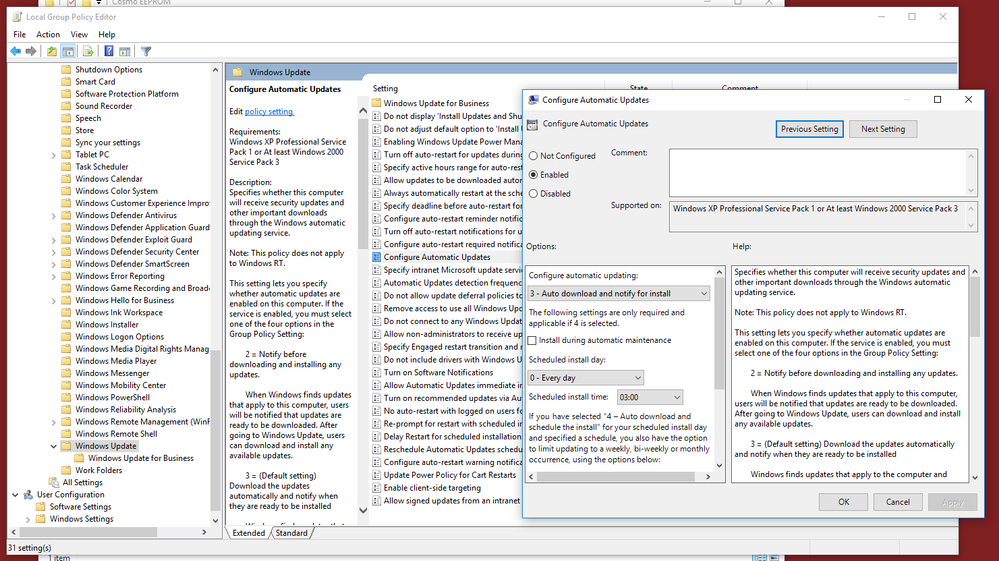This screenshot has width=999, height=561.
Task: Click Cancel in the dialog
Action: [898, 502]
